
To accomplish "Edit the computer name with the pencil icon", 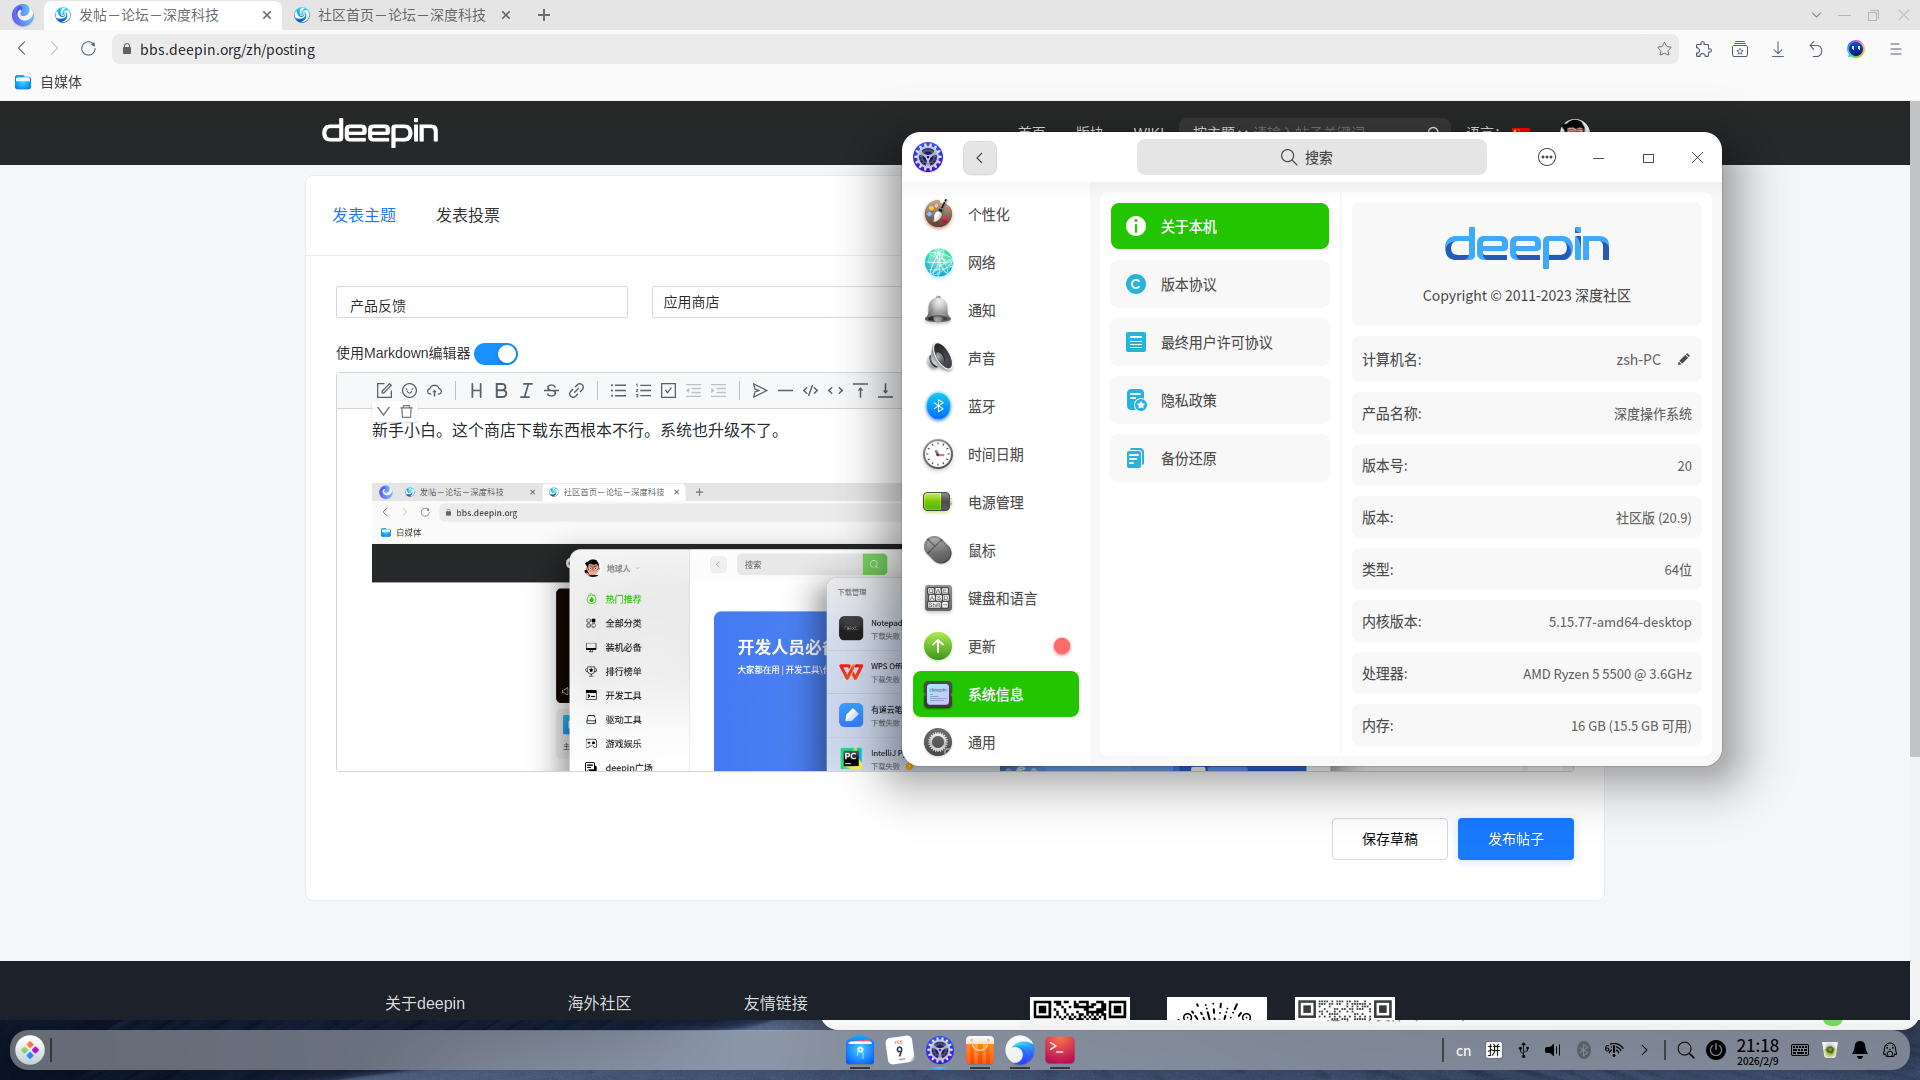I will (x=1684, y=359).
